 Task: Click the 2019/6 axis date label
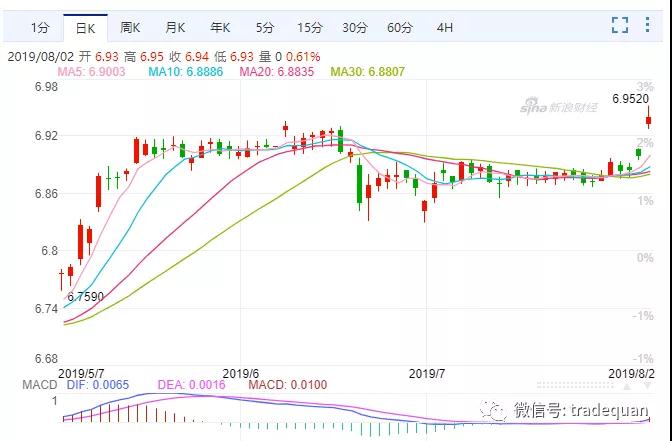241,373
